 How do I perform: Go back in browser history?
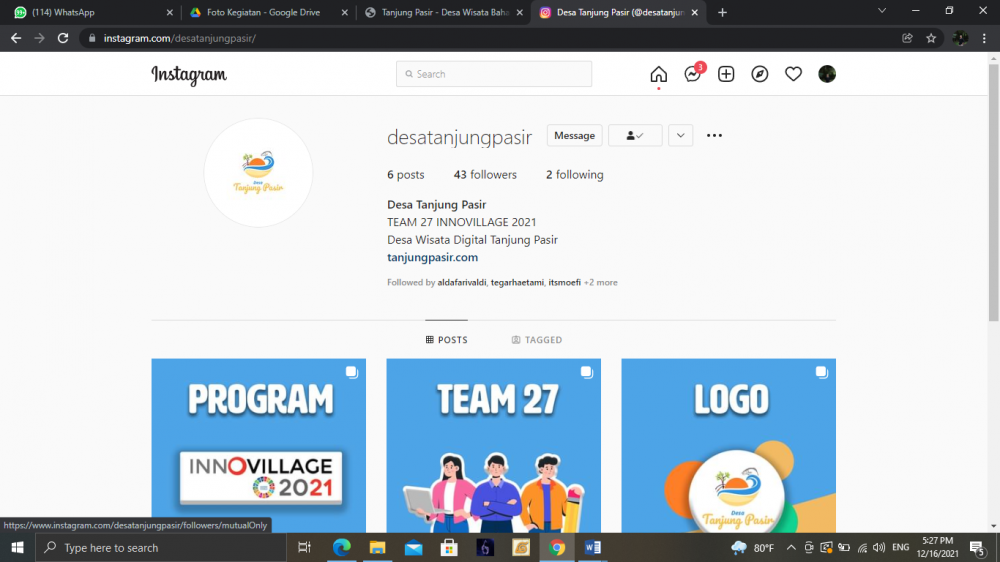tap(16, 38)
